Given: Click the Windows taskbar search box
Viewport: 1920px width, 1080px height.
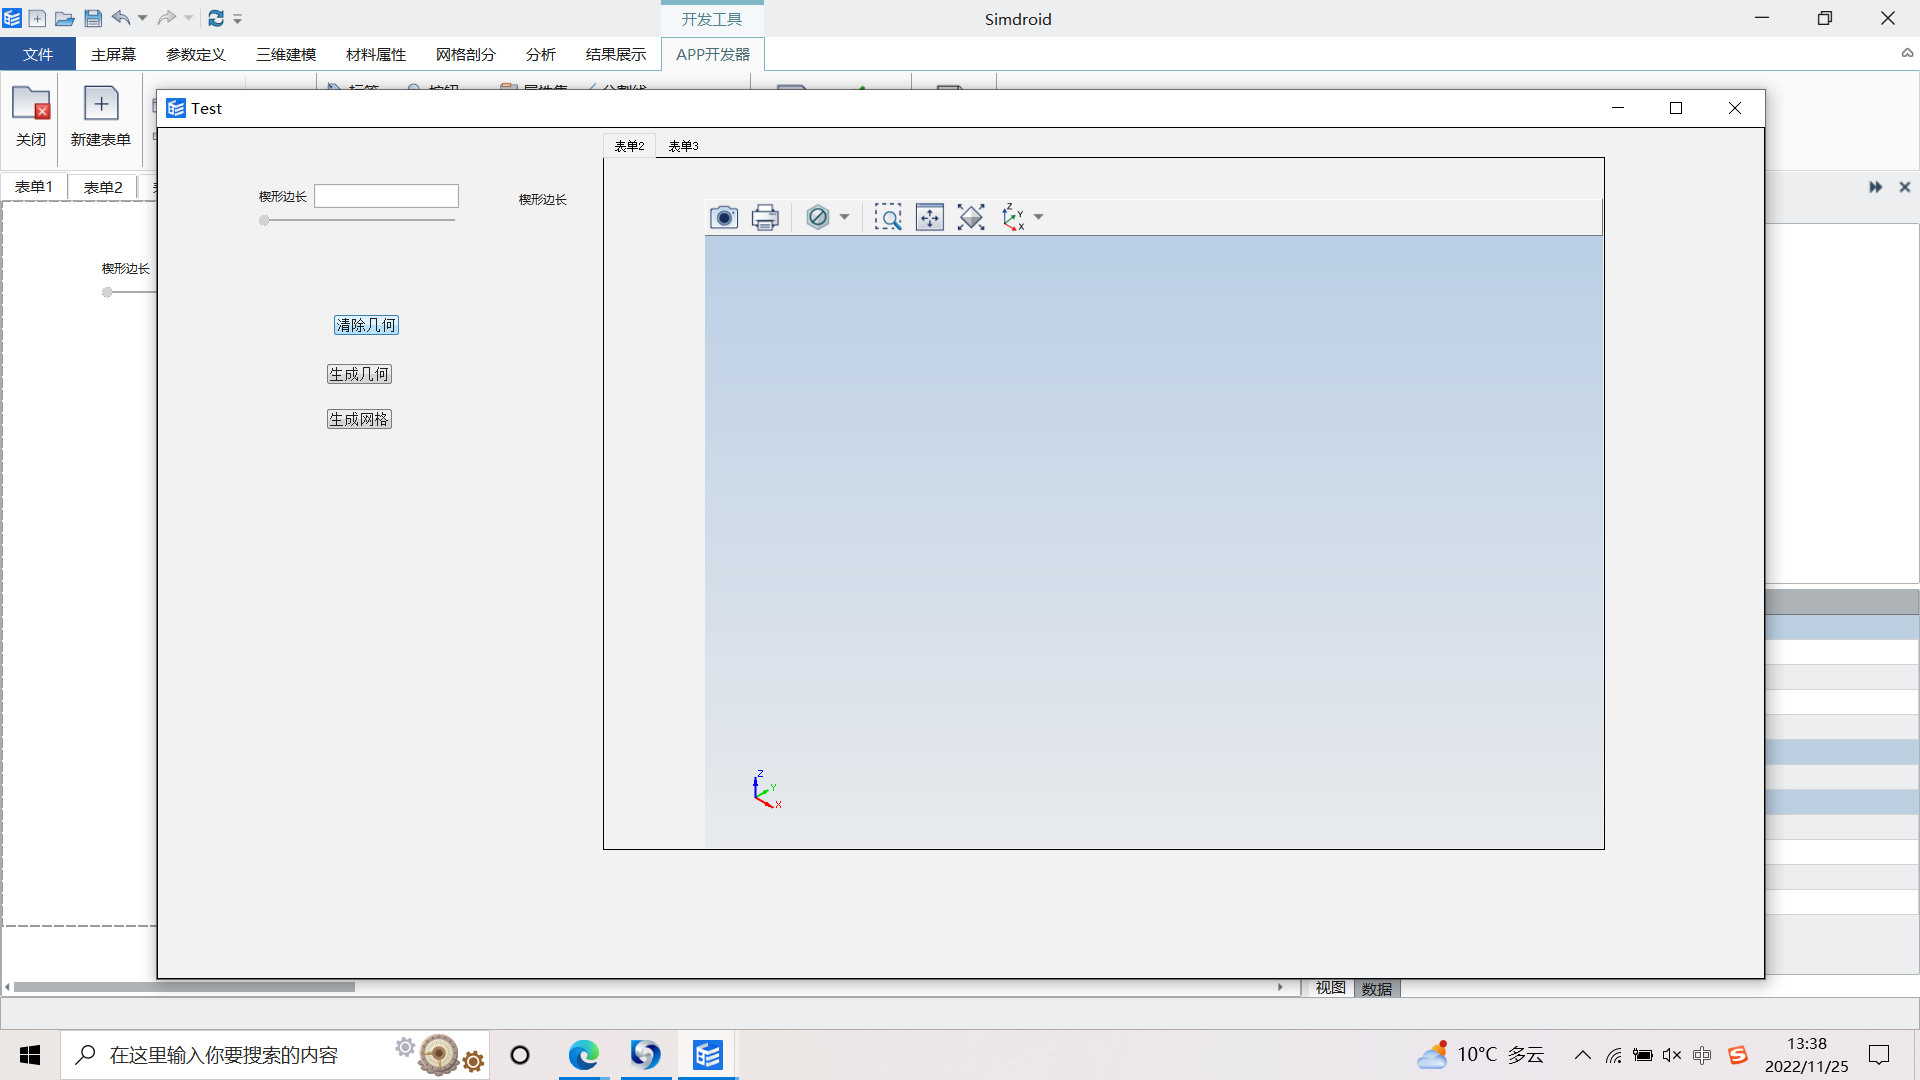Looking at the screenshot, I should [x=275, y=1055].
